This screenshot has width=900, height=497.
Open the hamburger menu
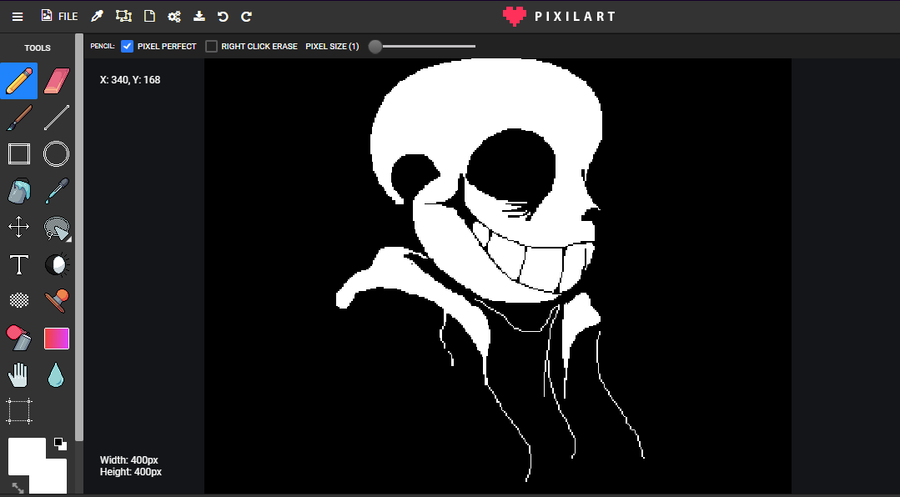[18, 17]
